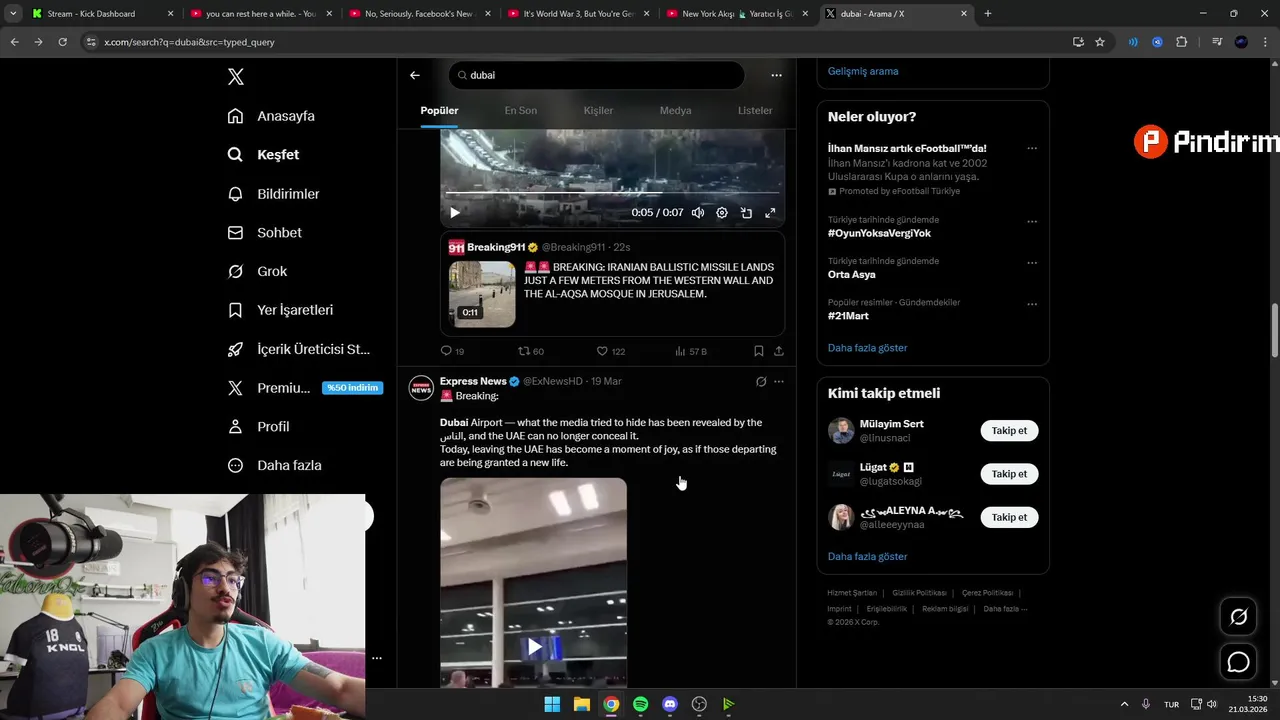
Task: Open the X logo home link
Action: click(235, 77)
